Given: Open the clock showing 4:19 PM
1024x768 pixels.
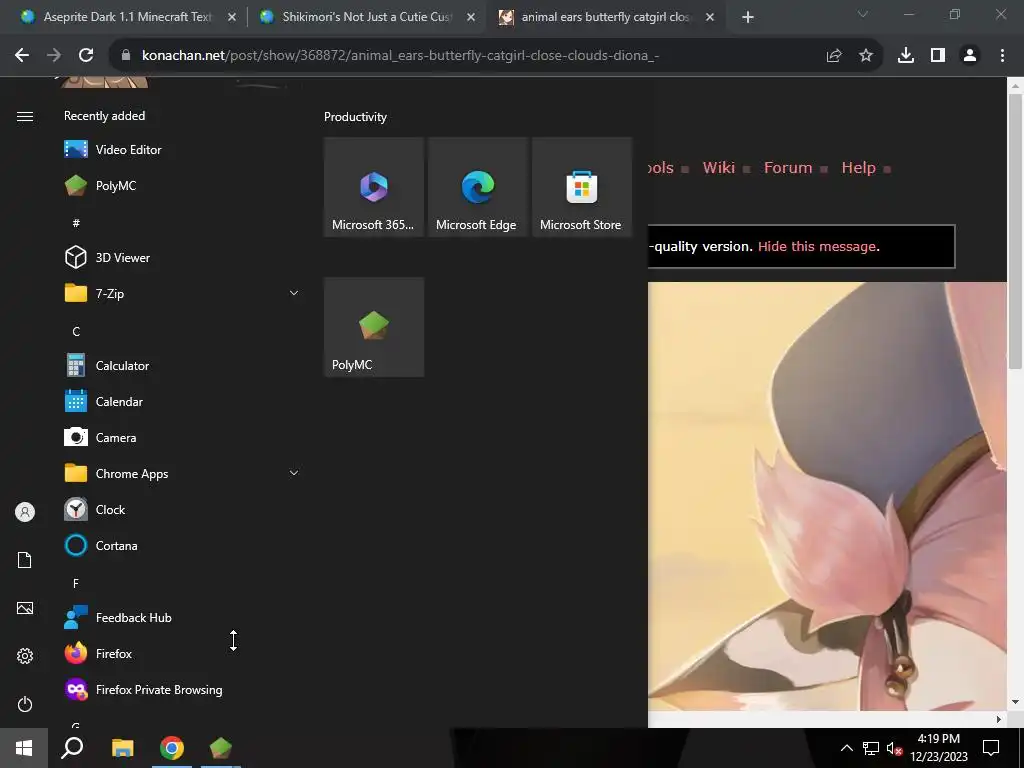Looking at the screenshot, I should point(938,748).
